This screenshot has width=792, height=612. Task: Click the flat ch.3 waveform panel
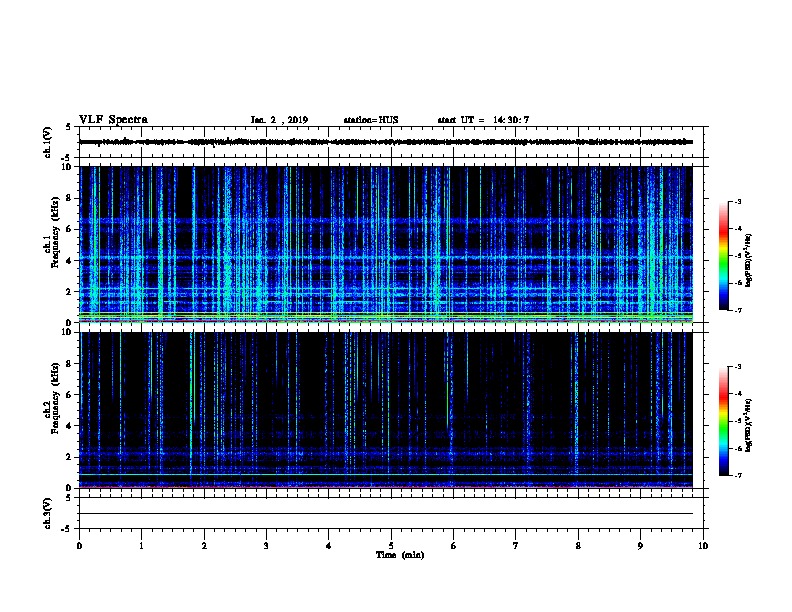(391, 513)
